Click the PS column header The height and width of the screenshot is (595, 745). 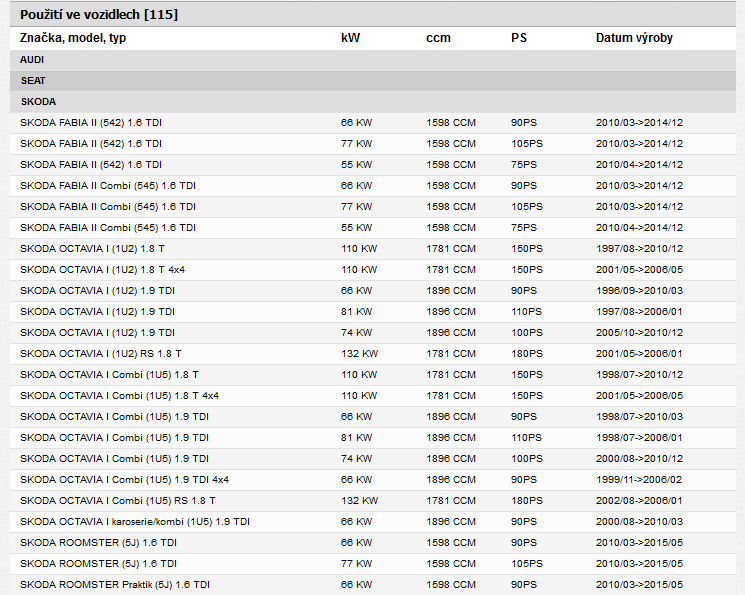519,38
